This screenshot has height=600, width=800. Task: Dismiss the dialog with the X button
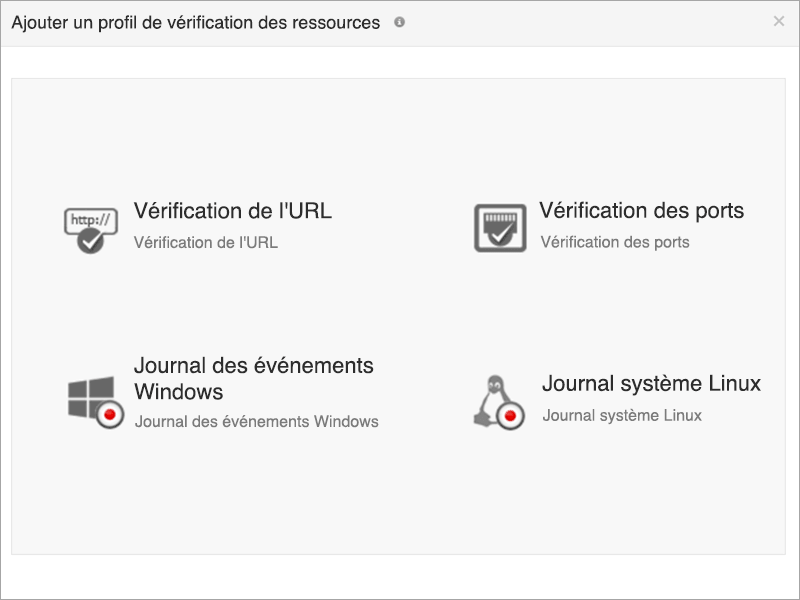[x=779, y=21]
